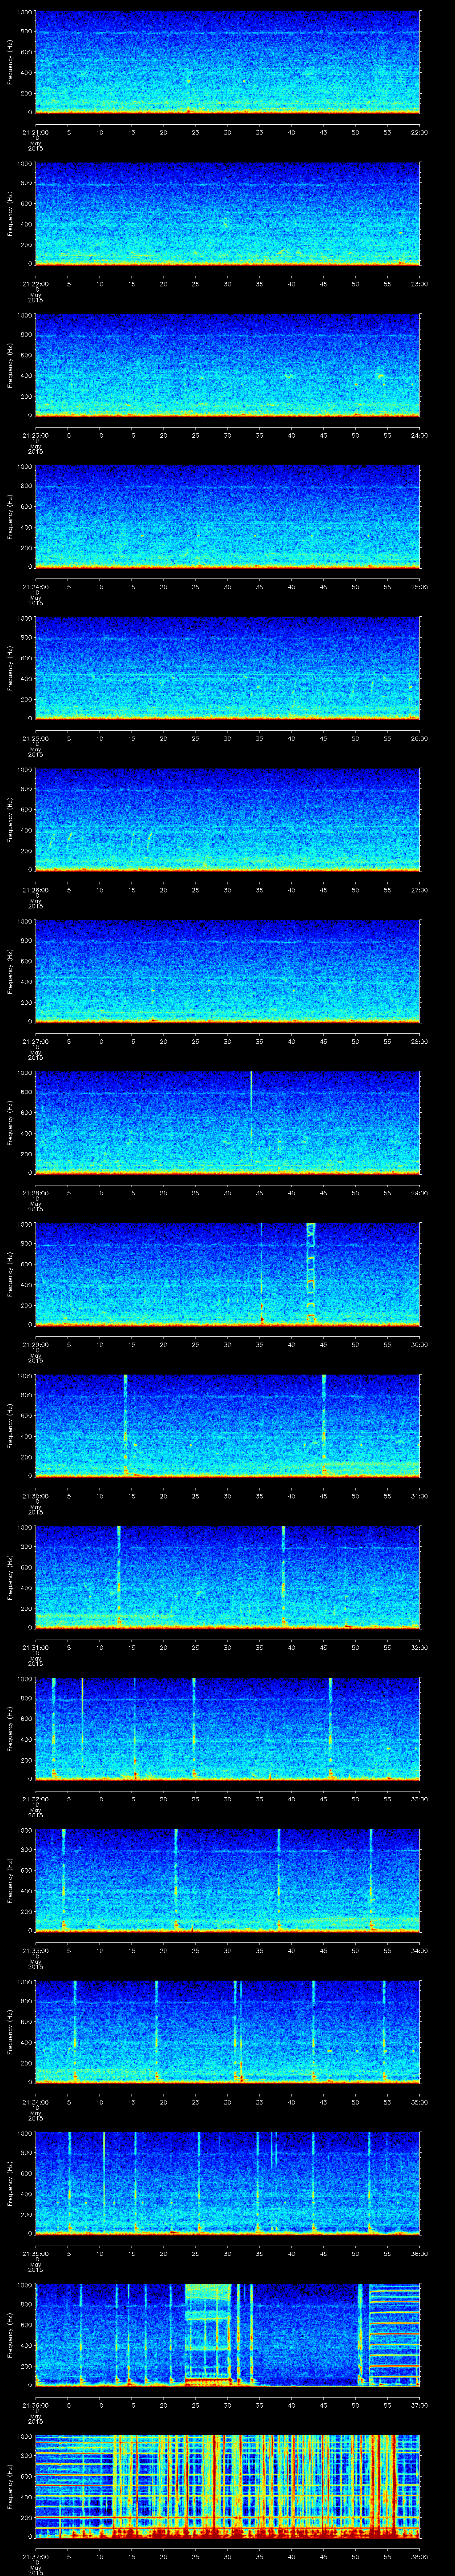The width and height of the screenshot is (455, 2576).
Task: Click the "21:21:00" start time label
Action: click(x=35, y=131)
